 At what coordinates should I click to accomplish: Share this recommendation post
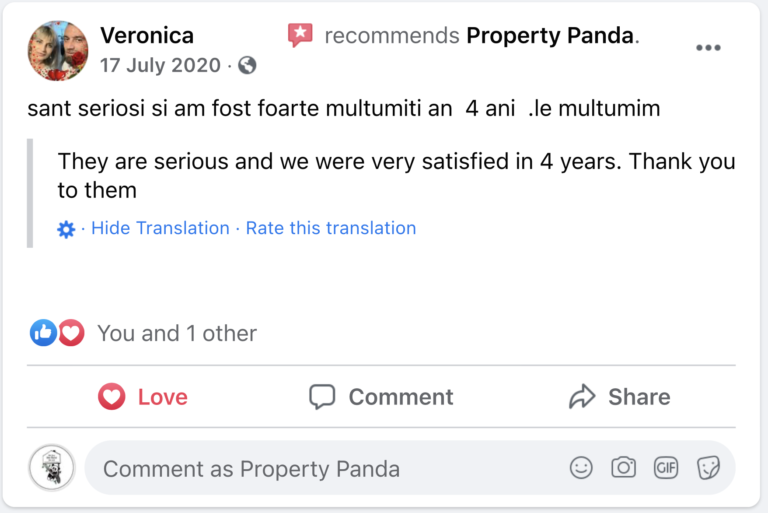tap(619, 397)
